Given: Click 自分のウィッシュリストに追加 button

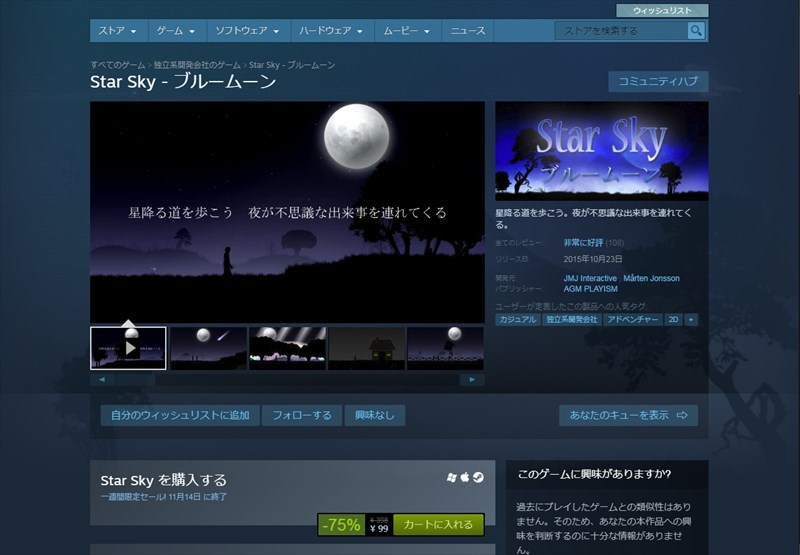Looking at the screenshot, I should [x=180, y=415].
